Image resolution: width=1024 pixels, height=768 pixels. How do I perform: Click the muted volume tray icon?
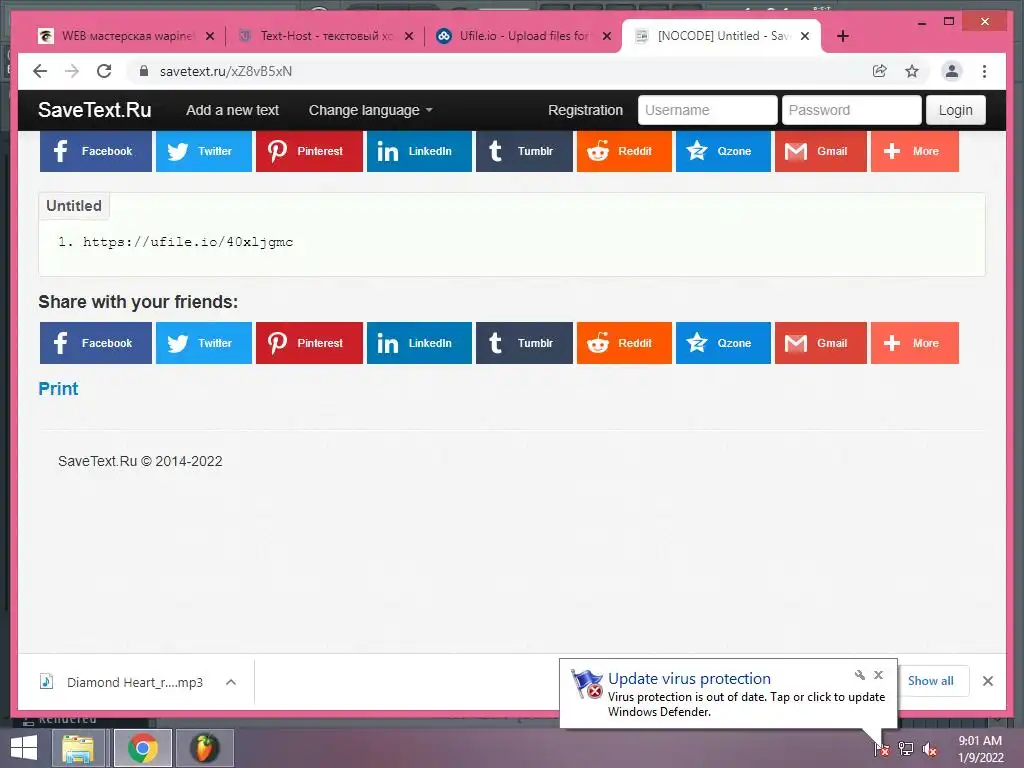tap(929, 749)
